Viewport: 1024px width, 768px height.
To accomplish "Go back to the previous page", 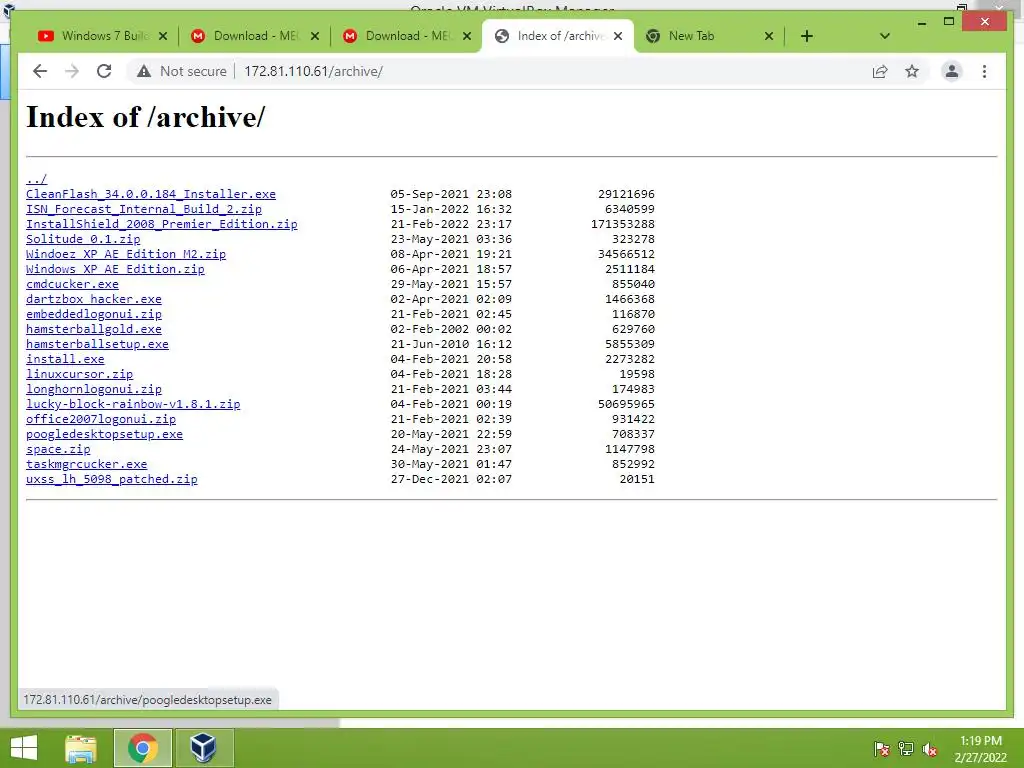I will (40, 71).
